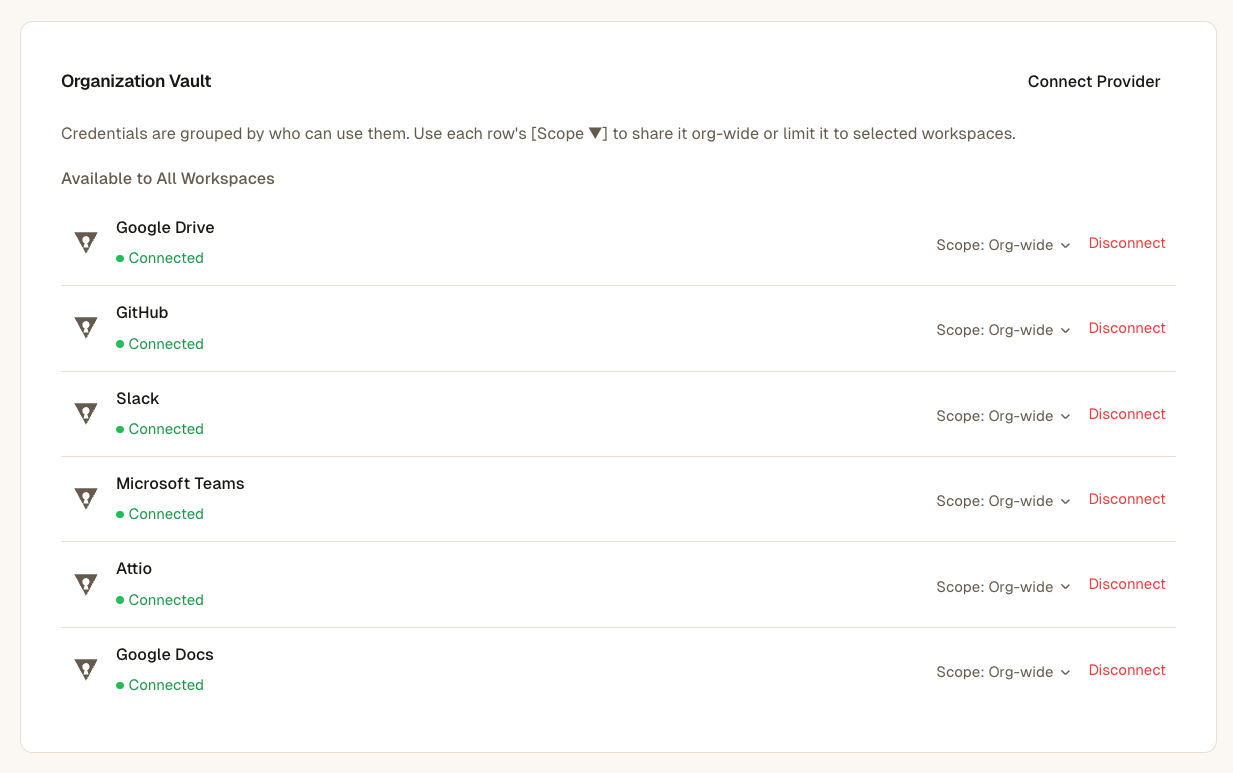
Task: Change scope for Microsoft Teams
Action: [1003, 501]
